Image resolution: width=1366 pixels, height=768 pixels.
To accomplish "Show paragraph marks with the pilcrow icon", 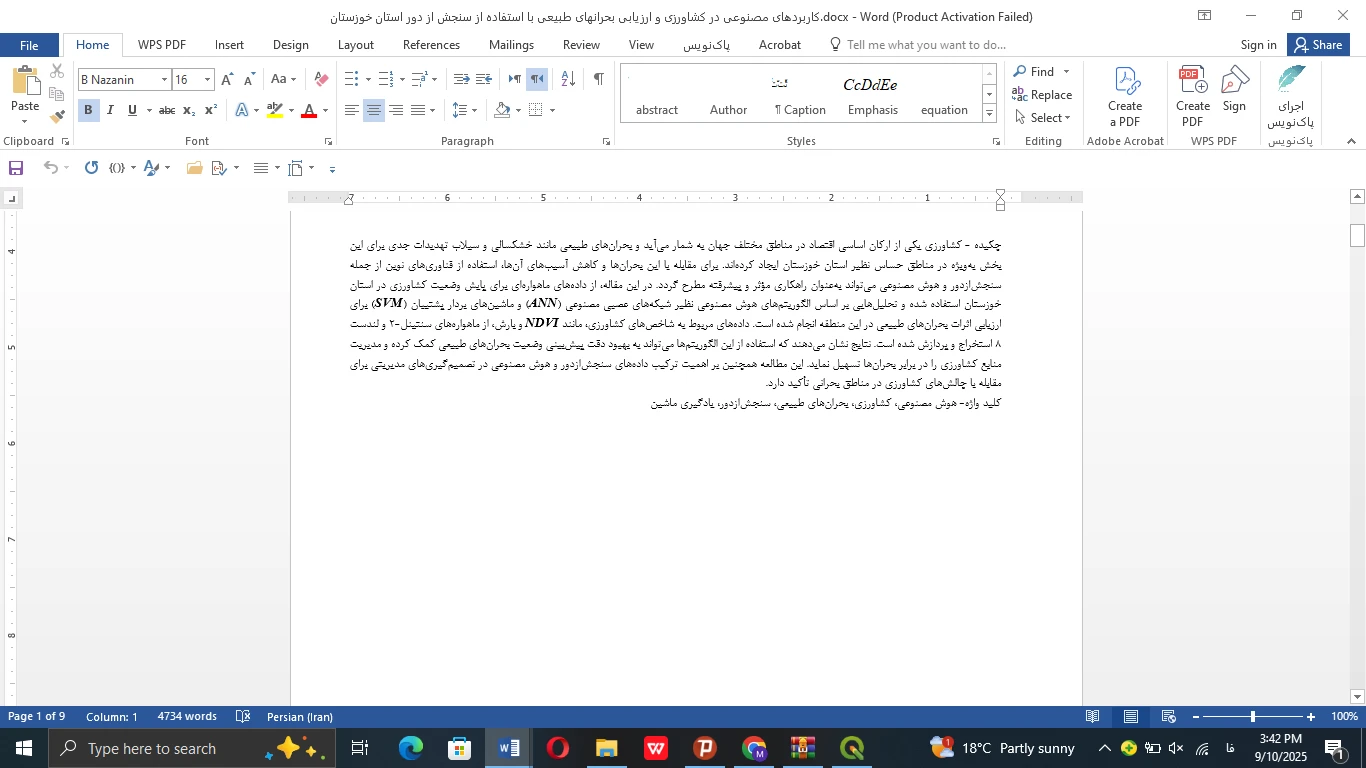I will point(598,79).
